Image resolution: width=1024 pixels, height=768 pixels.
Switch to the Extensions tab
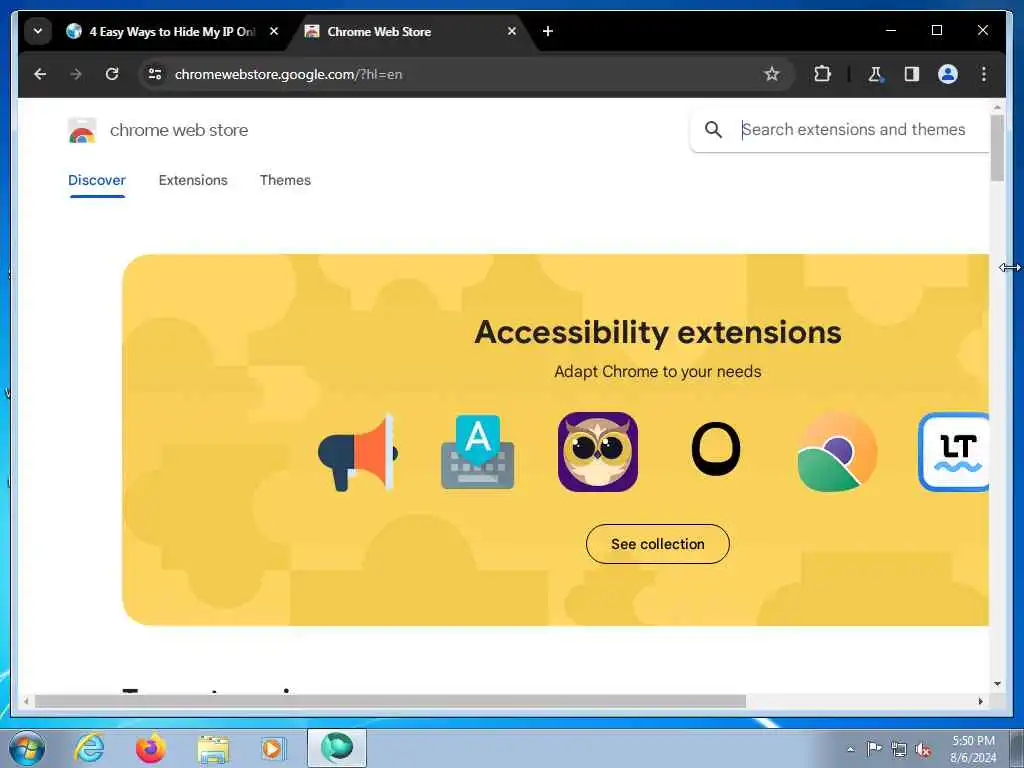click(x=193, y=180)
